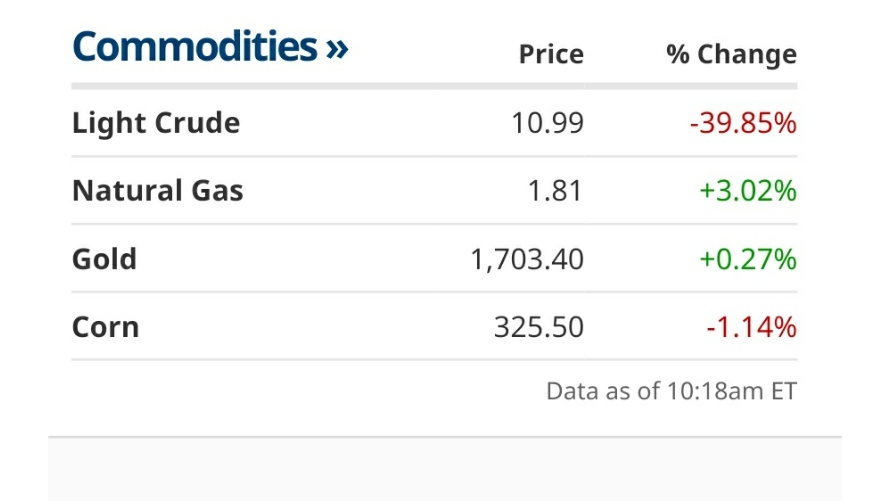Image resolution: width=890 pixels, height=501 pixels.
Task: Click the +3.02% change value
Action: pyautogui.click(x=748, y=191)
